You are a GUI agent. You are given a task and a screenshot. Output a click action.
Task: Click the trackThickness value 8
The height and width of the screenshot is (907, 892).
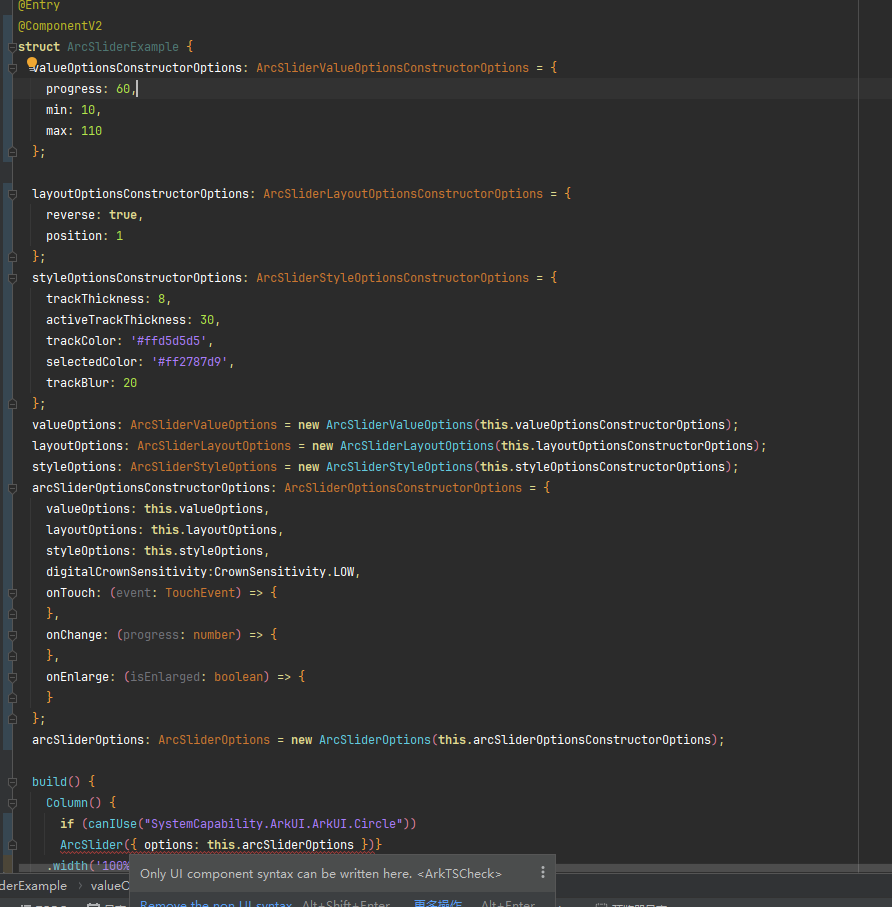point(161,299)
